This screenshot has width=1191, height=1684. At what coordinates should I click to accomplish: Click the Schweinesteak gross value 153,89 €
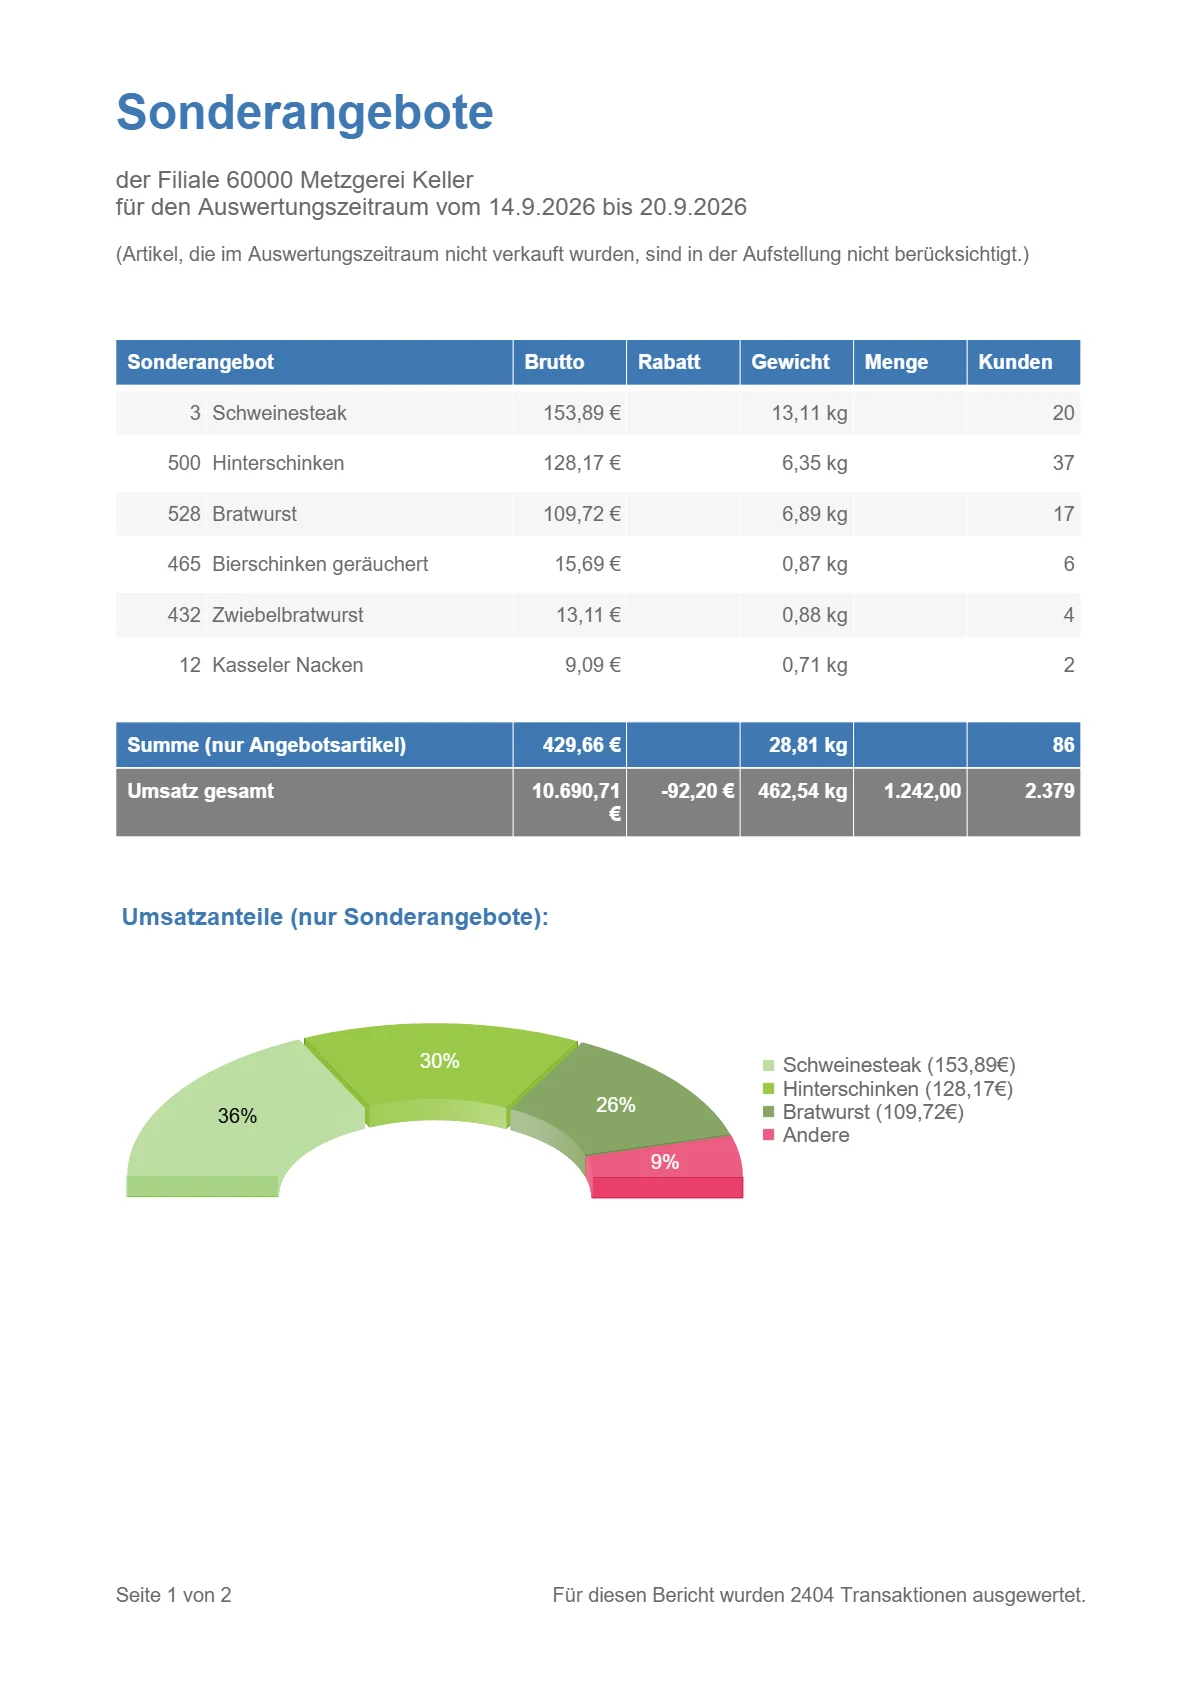coord(582,413)
